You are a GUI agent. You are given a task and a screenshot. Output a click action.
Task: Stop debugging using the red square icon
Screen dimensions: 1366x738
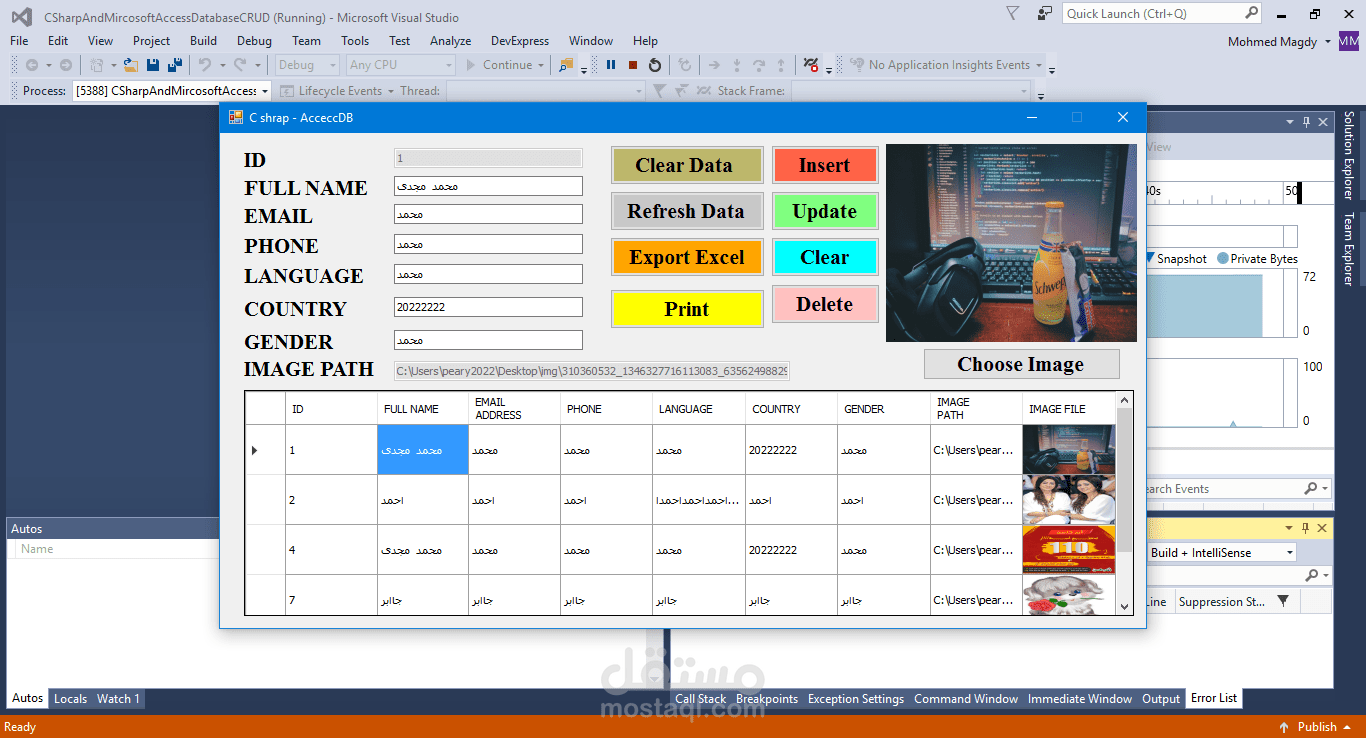pyautogui.click(x=632, y=64)
